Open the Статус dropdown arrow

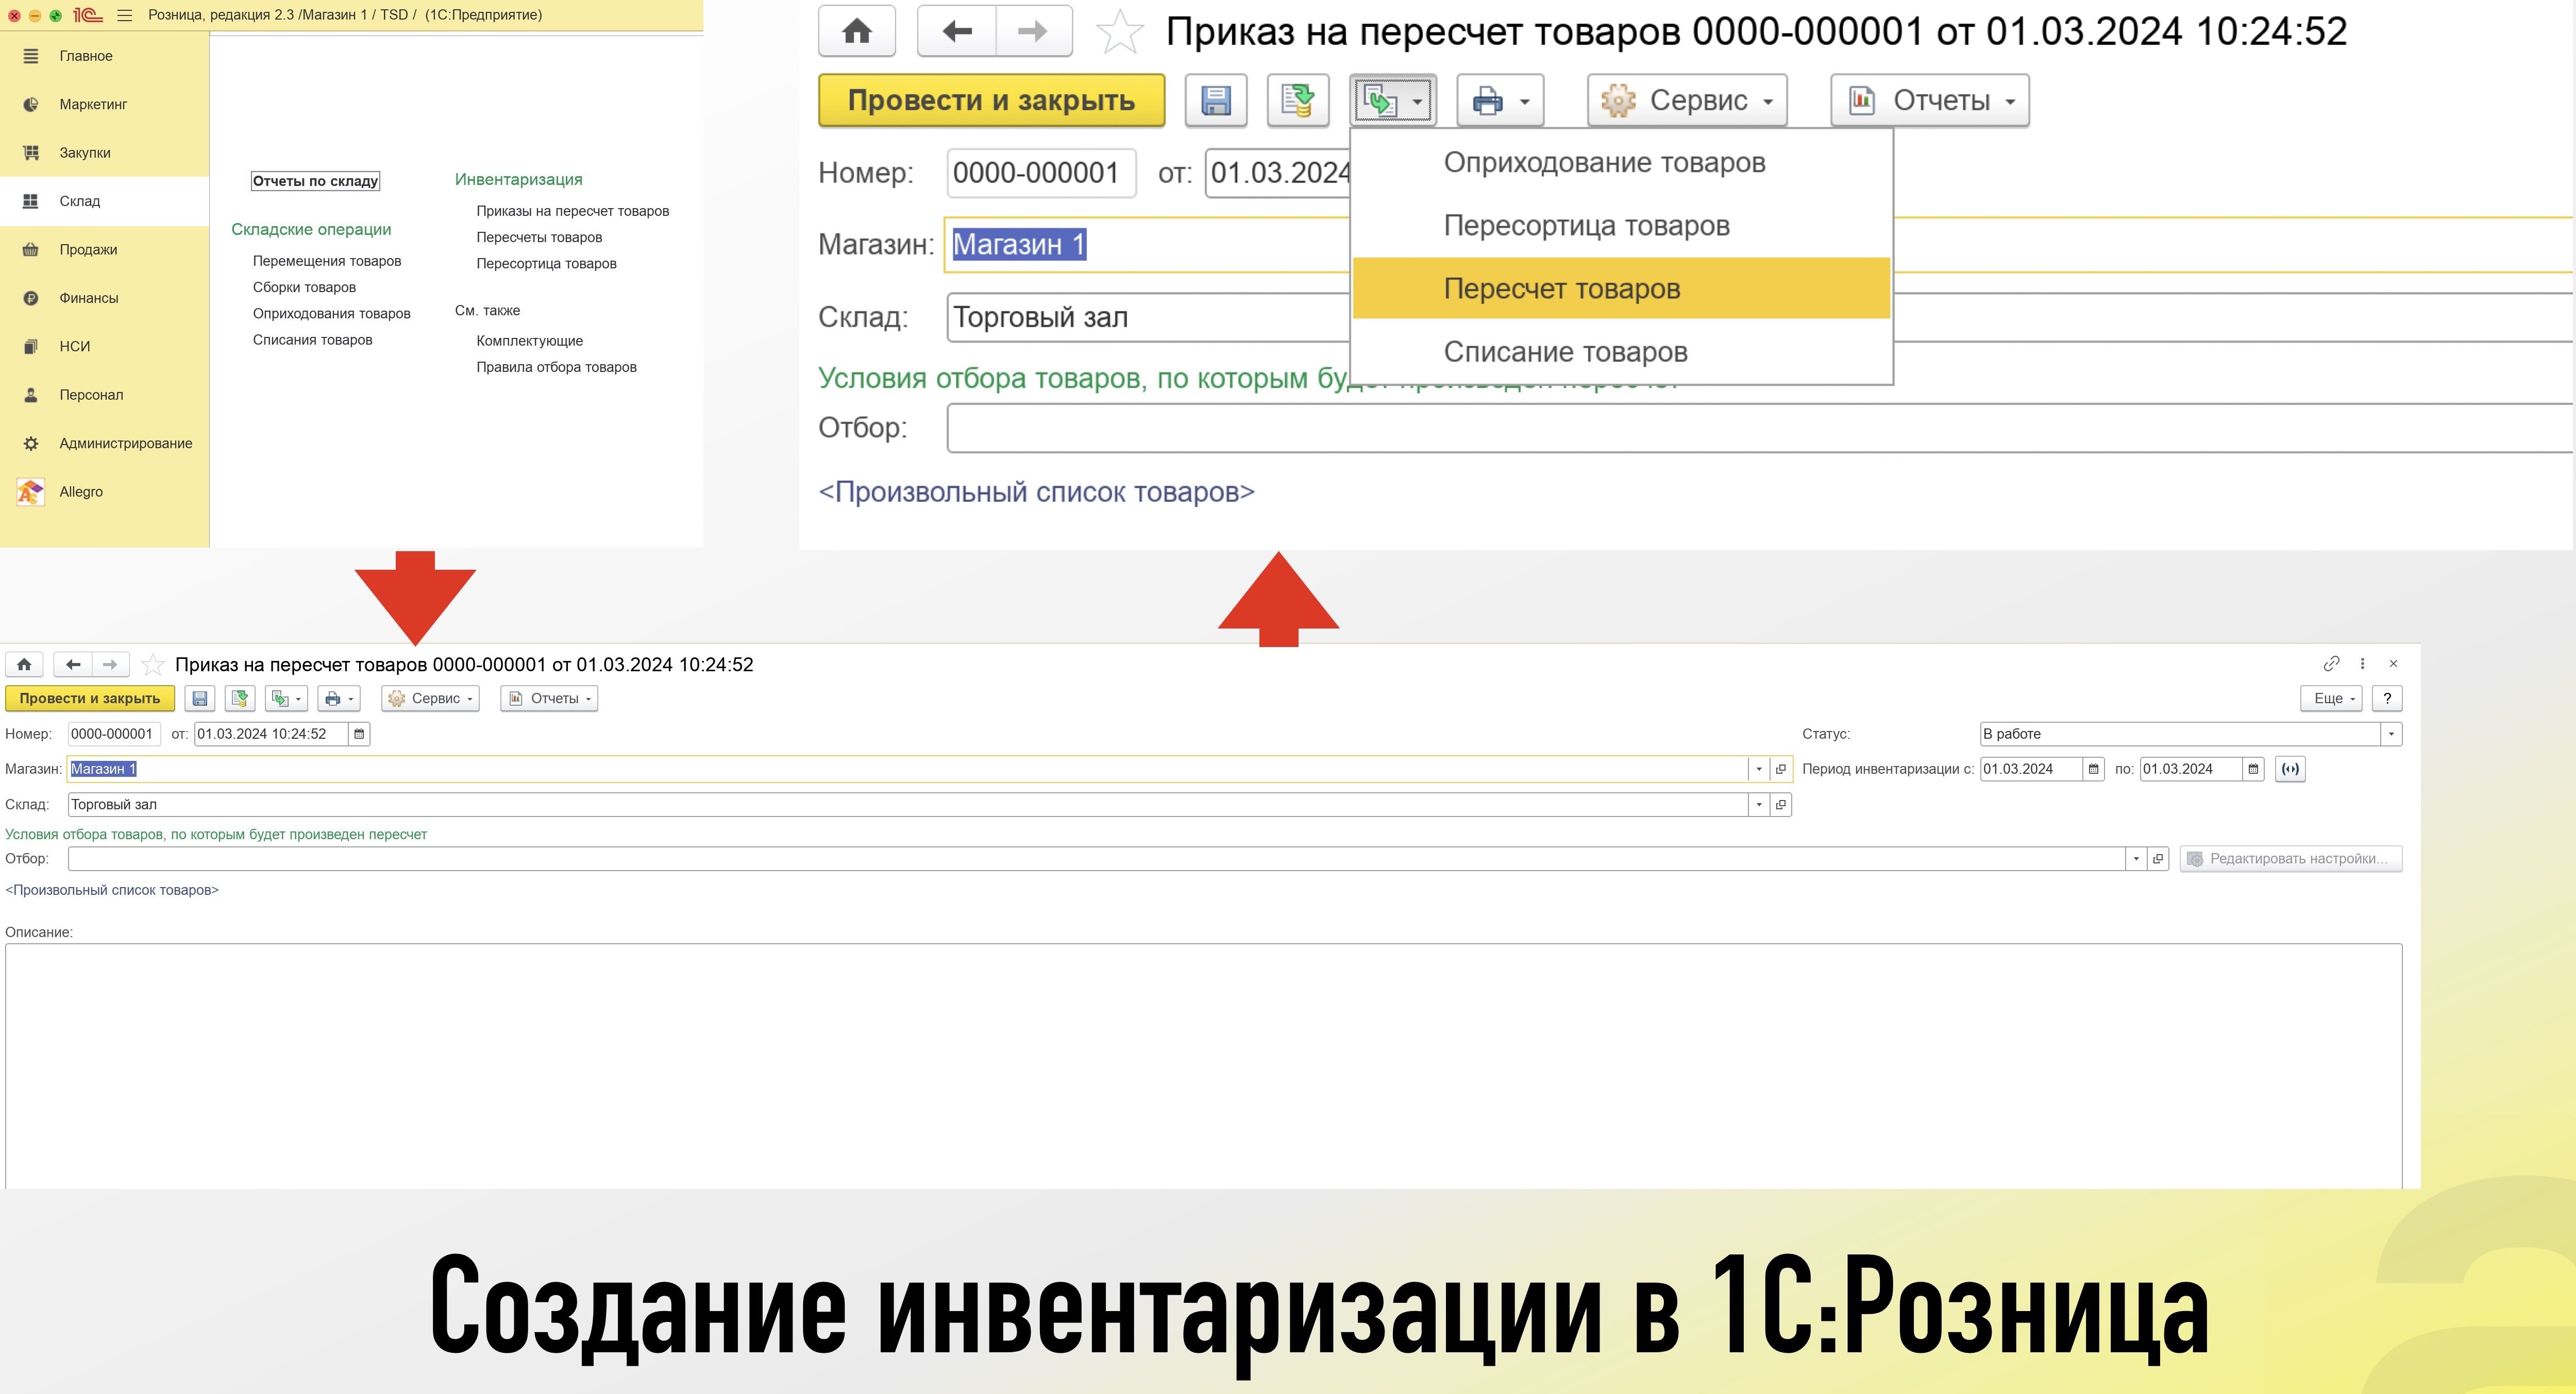coord(2391,734)
